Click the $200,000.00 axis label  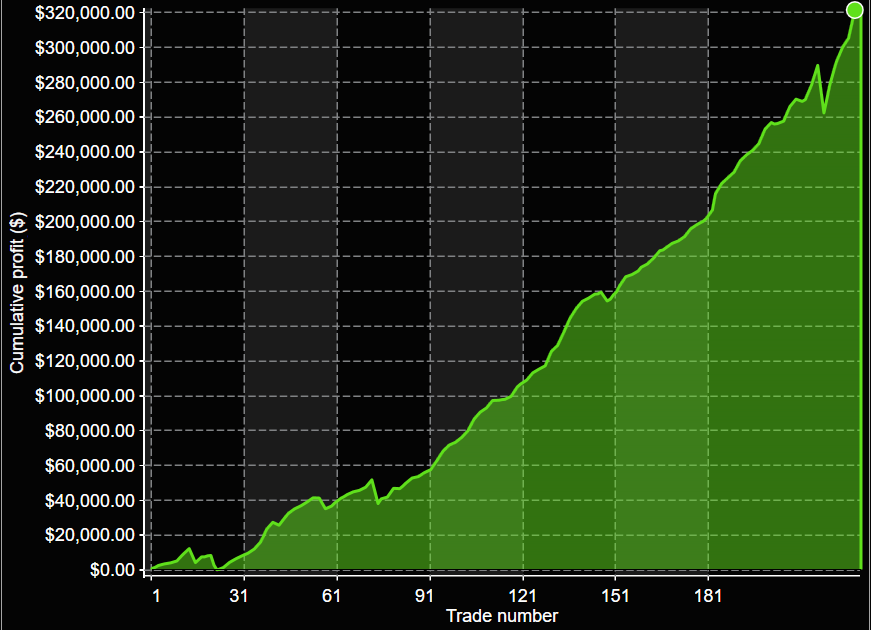coord(85,222)
